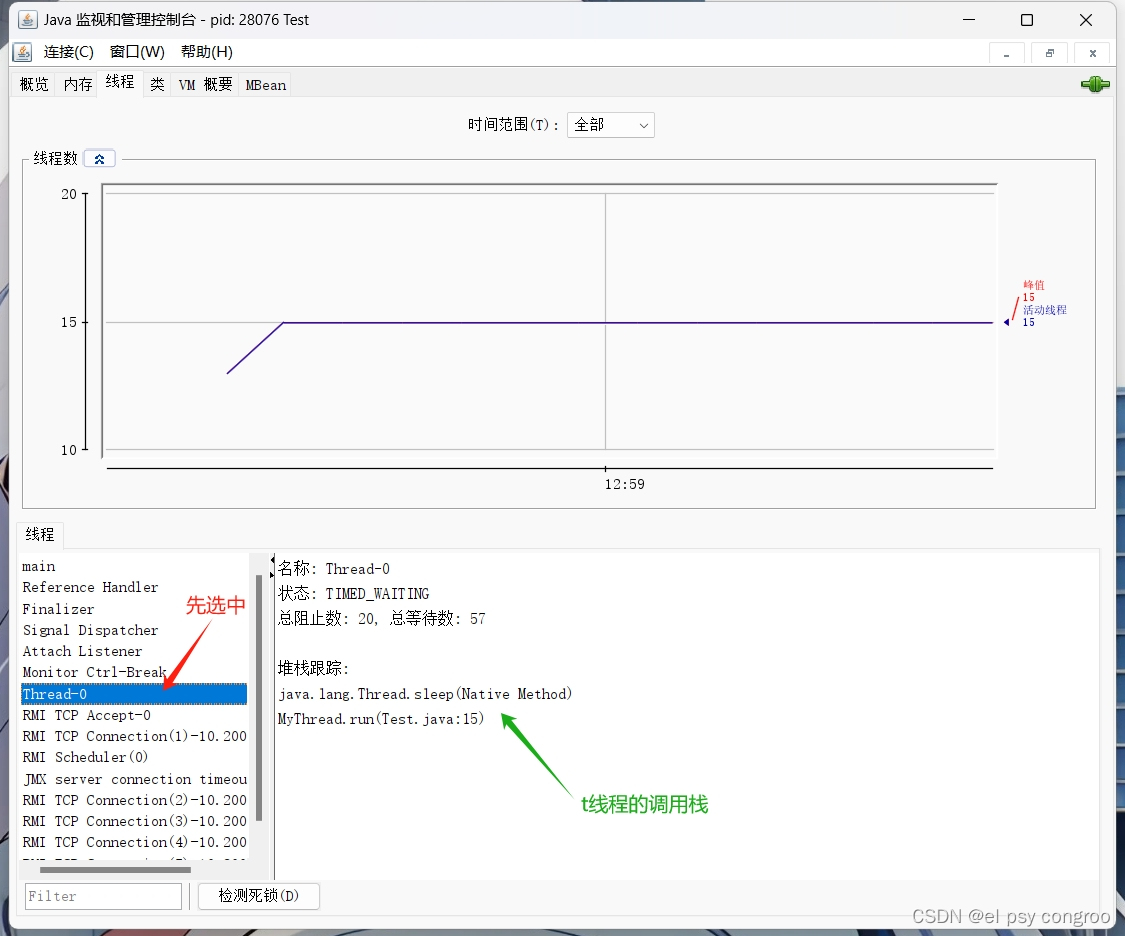1125x936 pixels.
Task: Click the java.lang.Thread.sleep stack line
Action: (425, 694)
